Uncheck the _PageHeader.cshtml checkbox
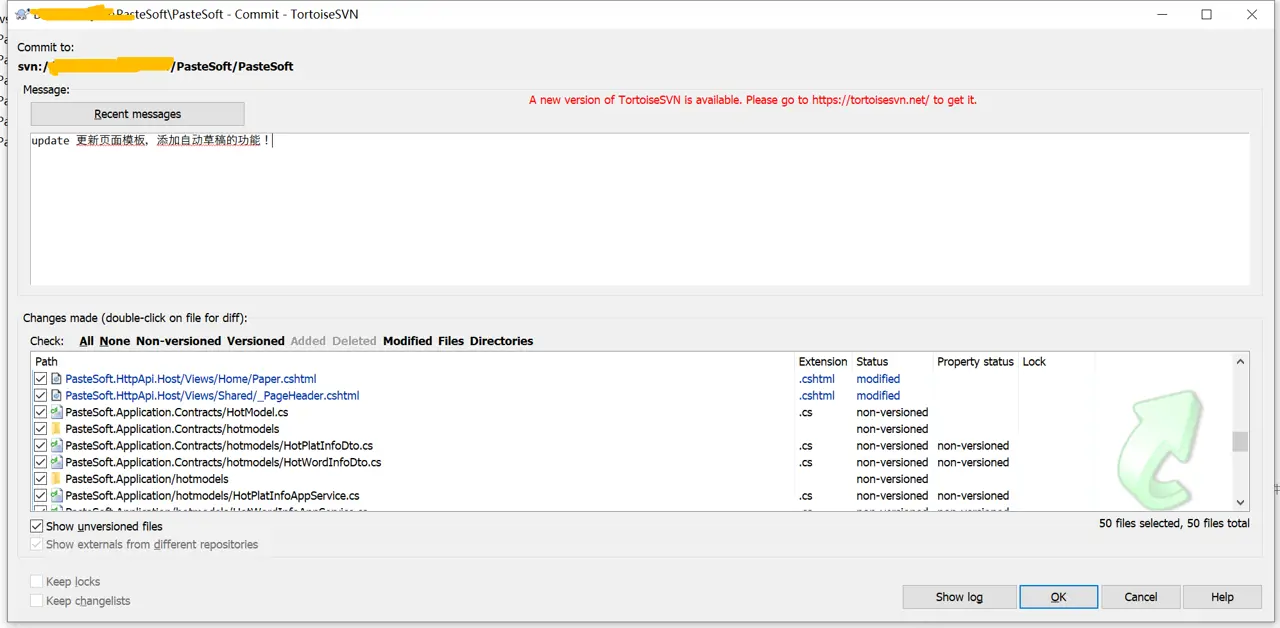 (41, 396)
